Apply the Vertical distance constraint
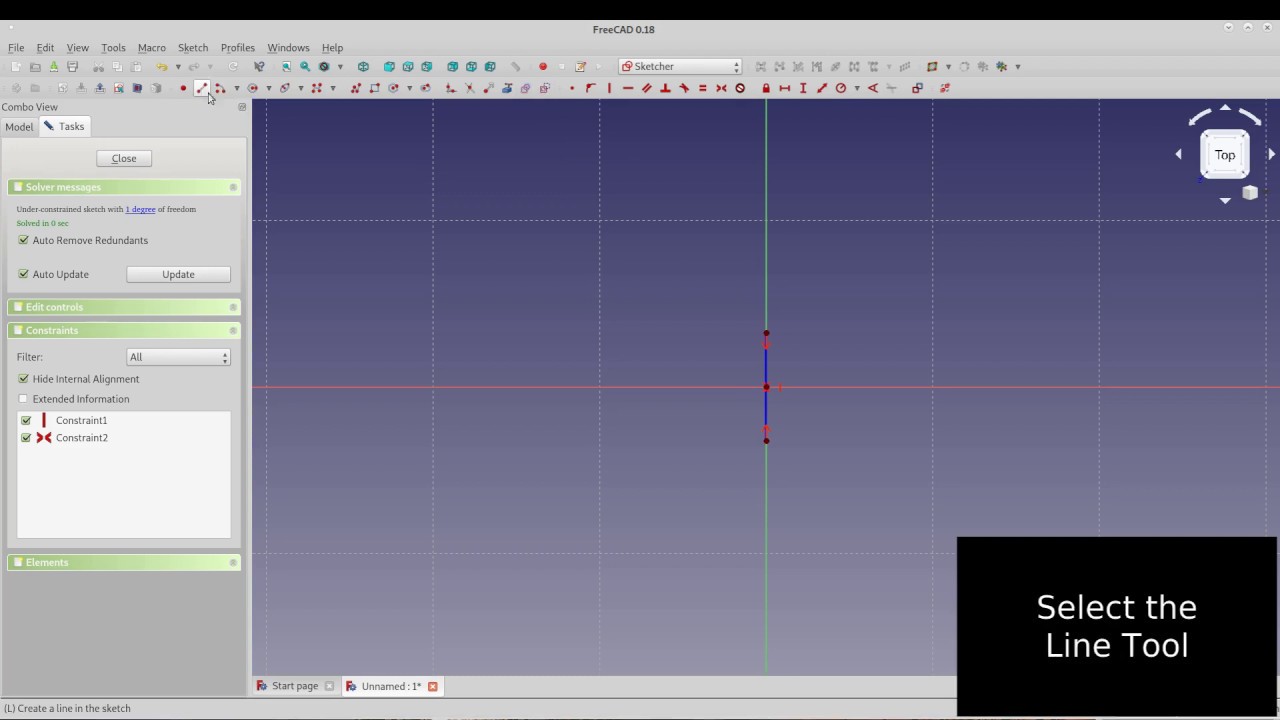Image resolution: width=1280 pixels, height=720 pixels. pos(803,88)
